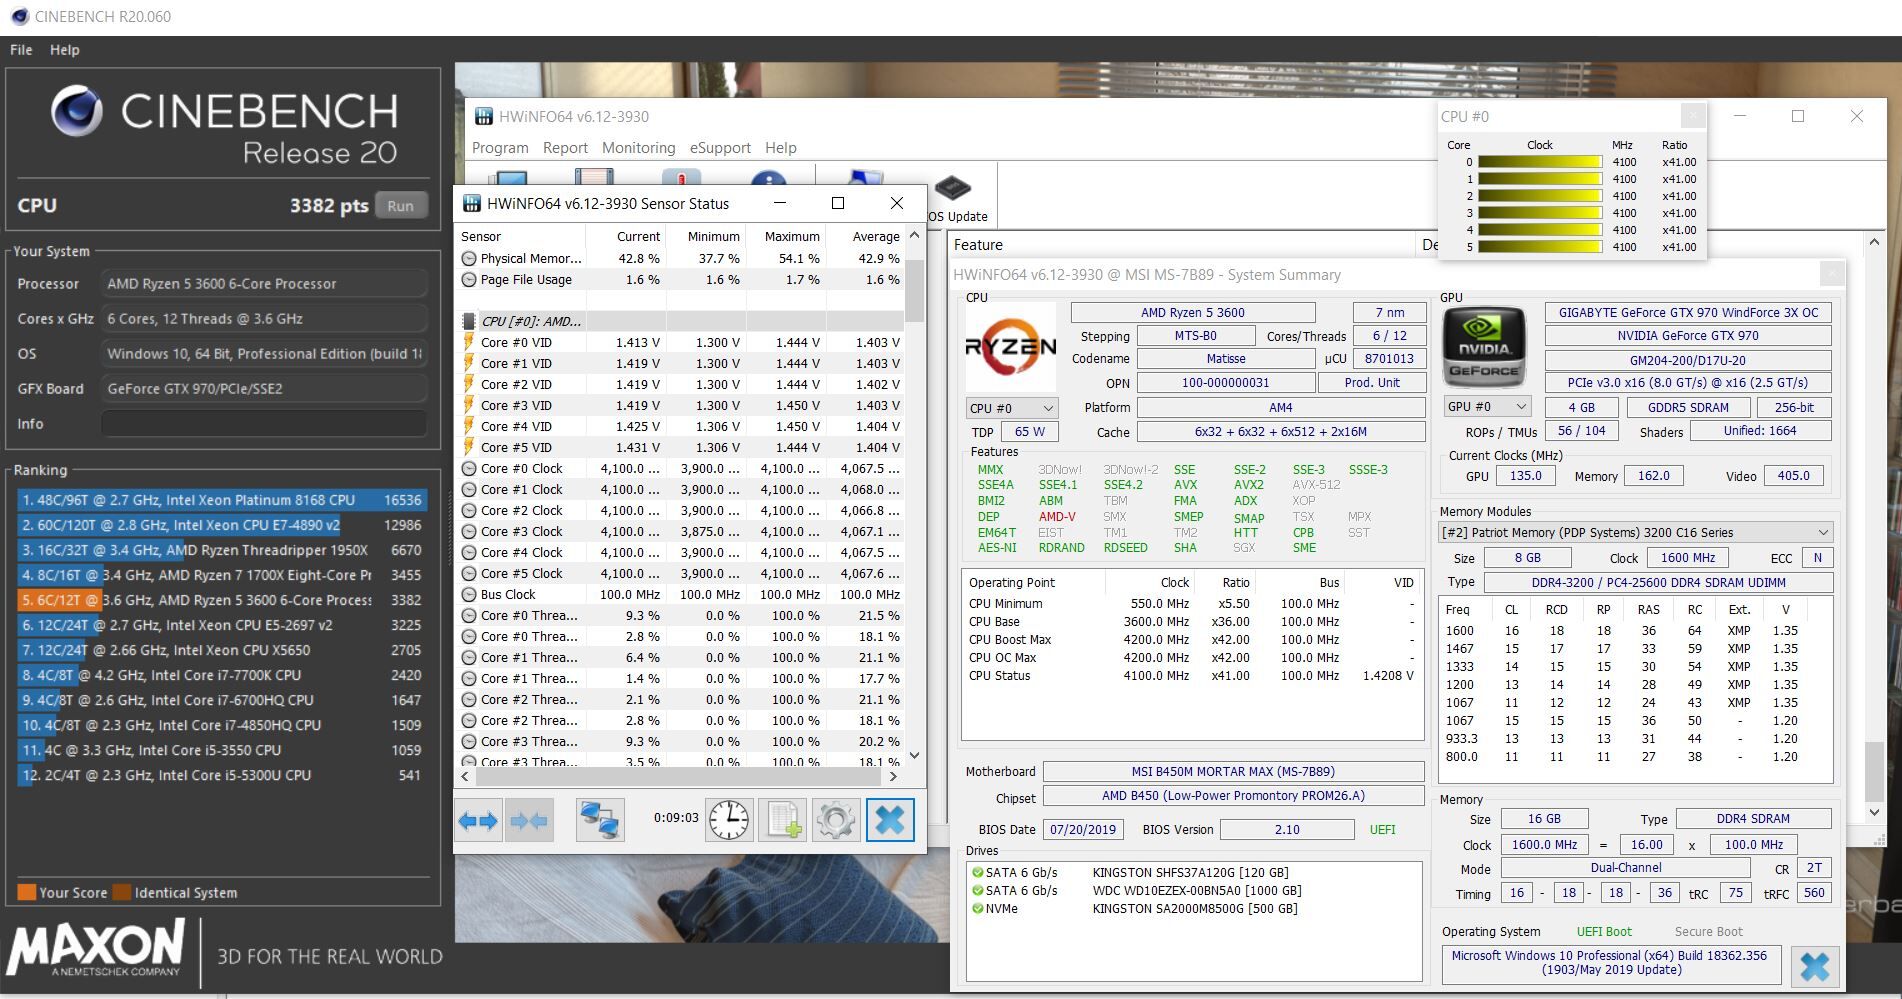The height and width of the screenshot is (999, 1902).
Task: Open the HWiNFO64 eSupport menu
Action: pos(720,148)
